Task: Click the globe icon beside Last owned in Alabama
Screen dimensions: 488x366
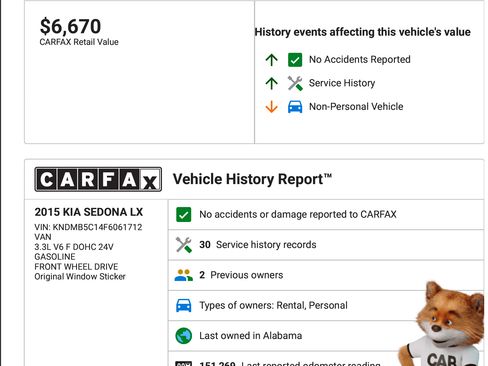Action: pos(183,336)
